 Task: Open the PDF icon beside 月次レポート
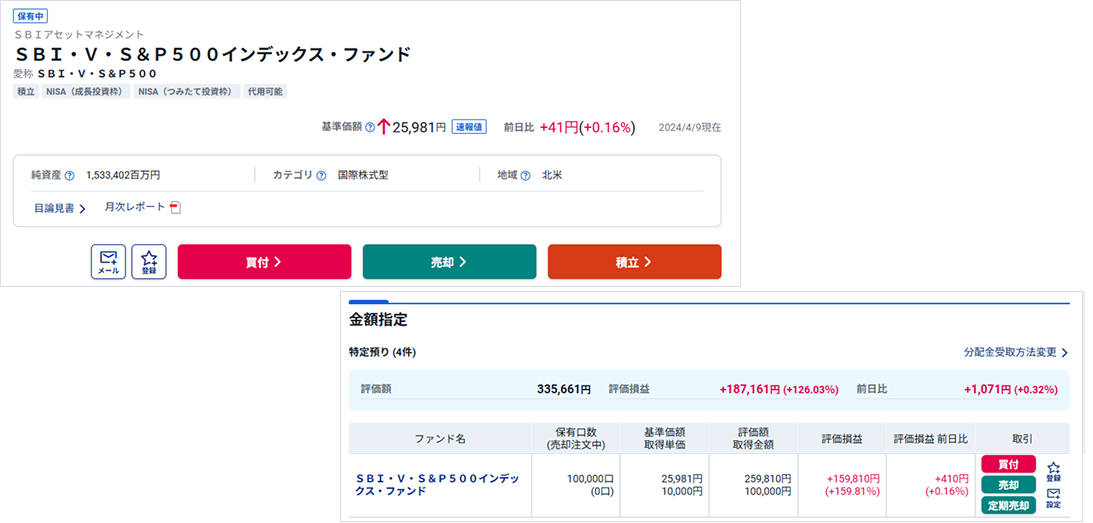pyautogui.click(x=176, y=208)
